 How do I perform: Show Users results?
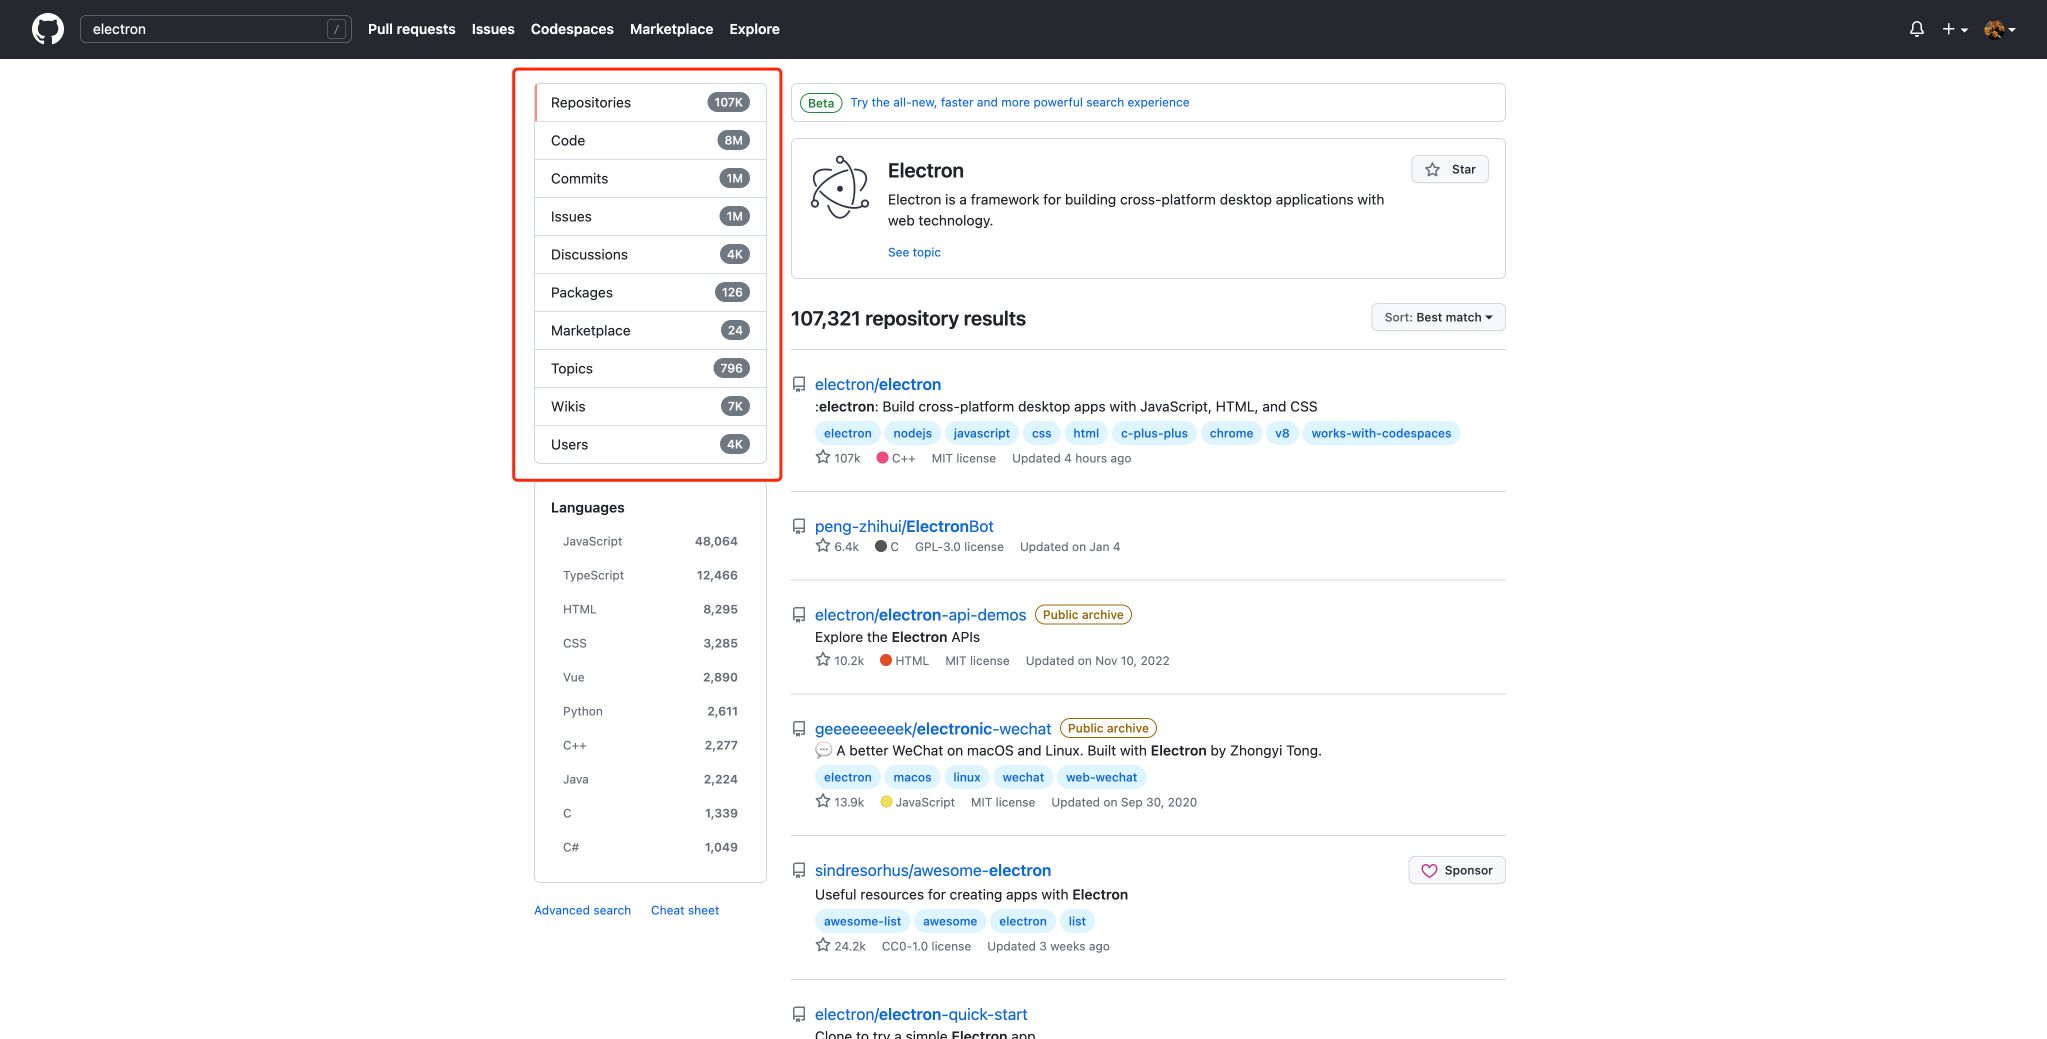(x=650, y=445)
